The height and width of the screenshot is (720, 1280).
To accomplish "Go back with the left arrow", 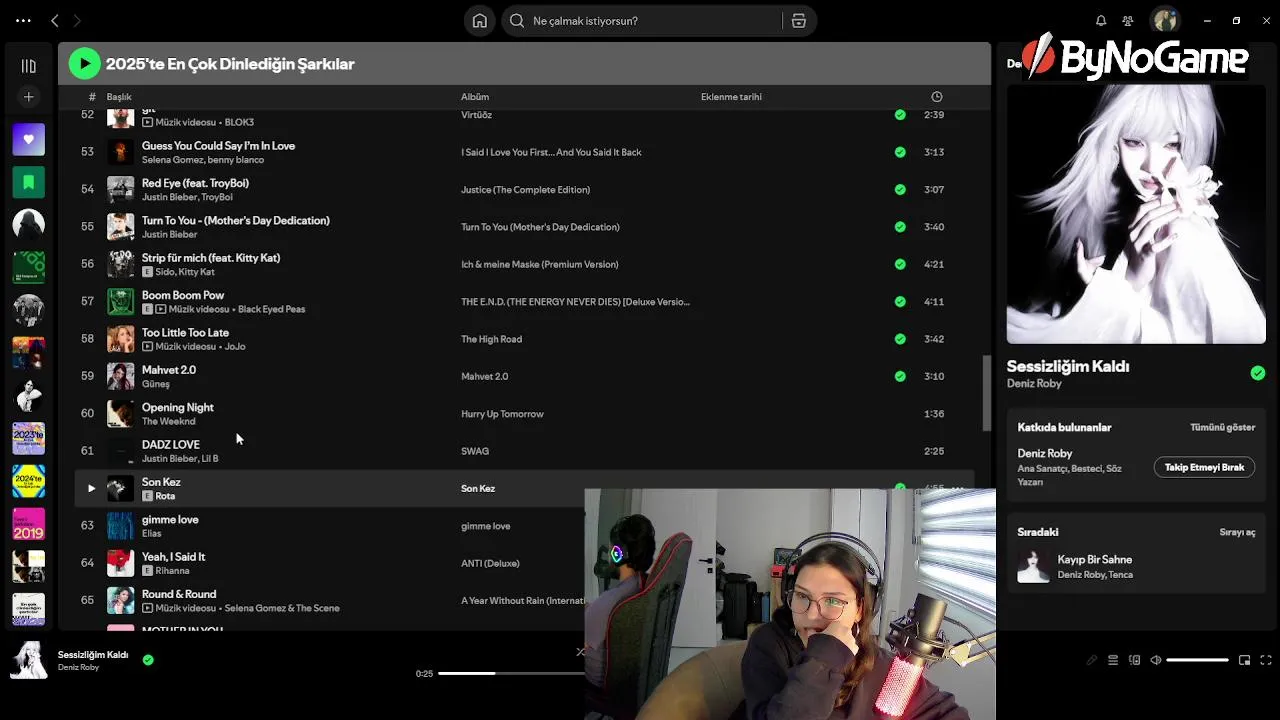I will click(x=55, y=21).
